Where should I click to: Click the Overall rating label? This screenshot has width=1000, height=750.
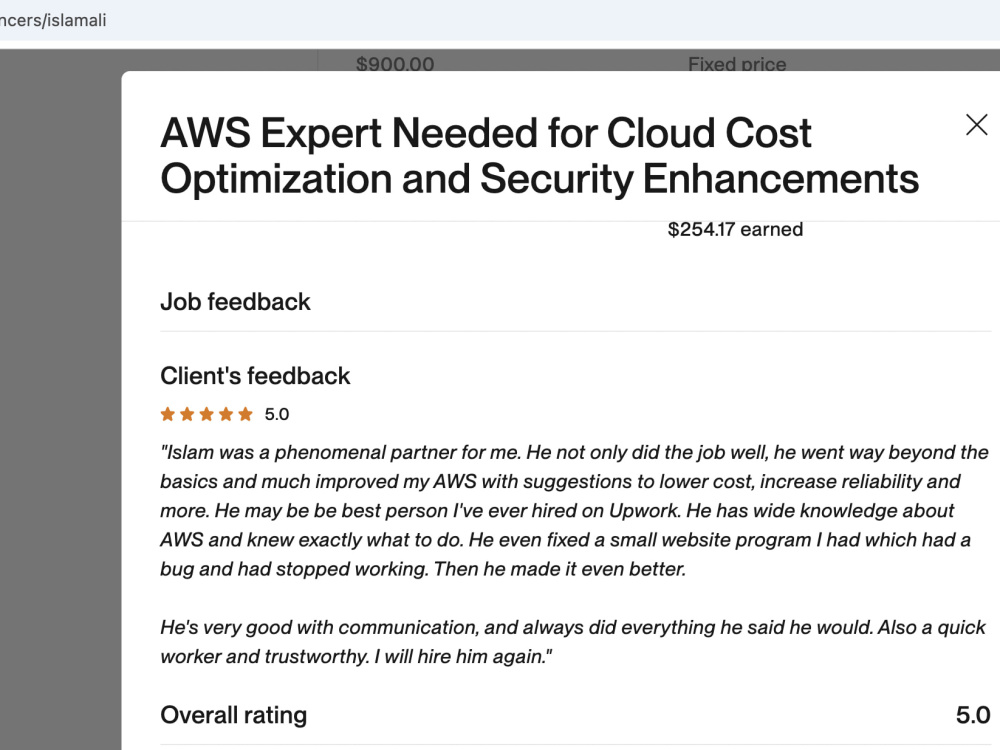(233, 715)
